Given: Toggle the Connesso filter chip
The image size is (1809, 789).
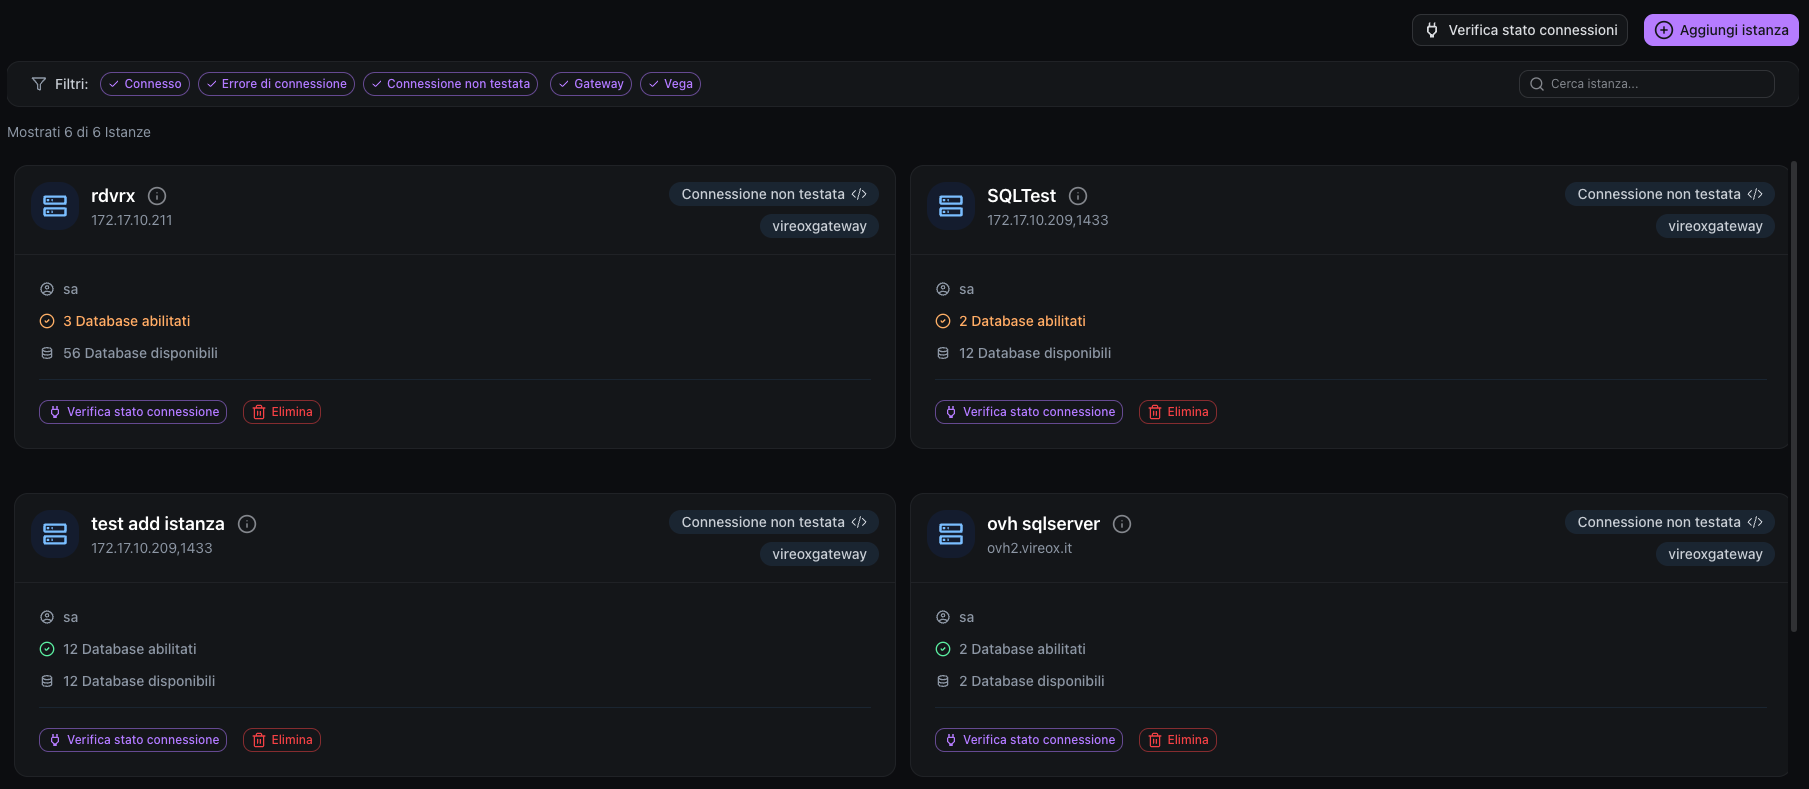Looking at the screenshot, I should click(145, 84).
